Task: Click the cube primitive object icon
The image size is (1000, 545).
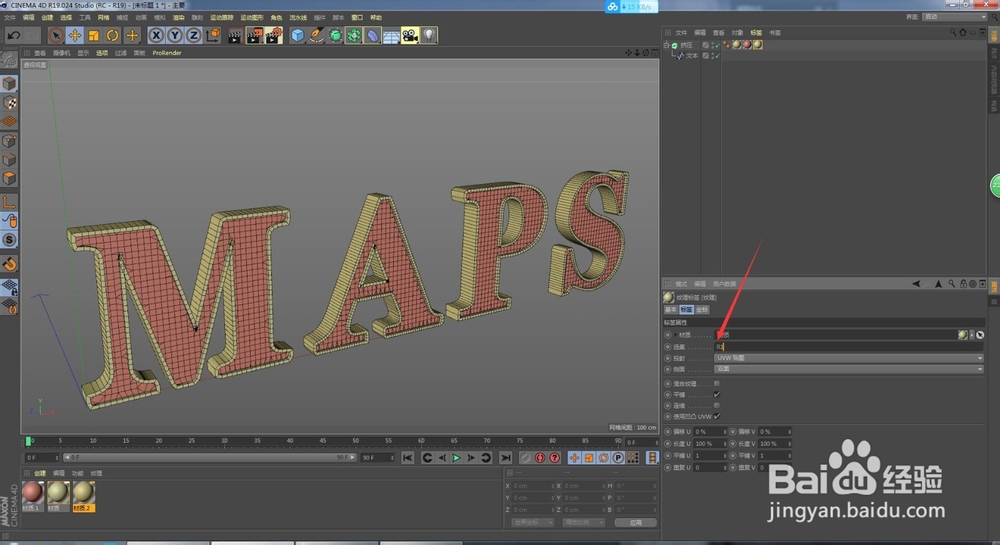Action: click(297, 35)
